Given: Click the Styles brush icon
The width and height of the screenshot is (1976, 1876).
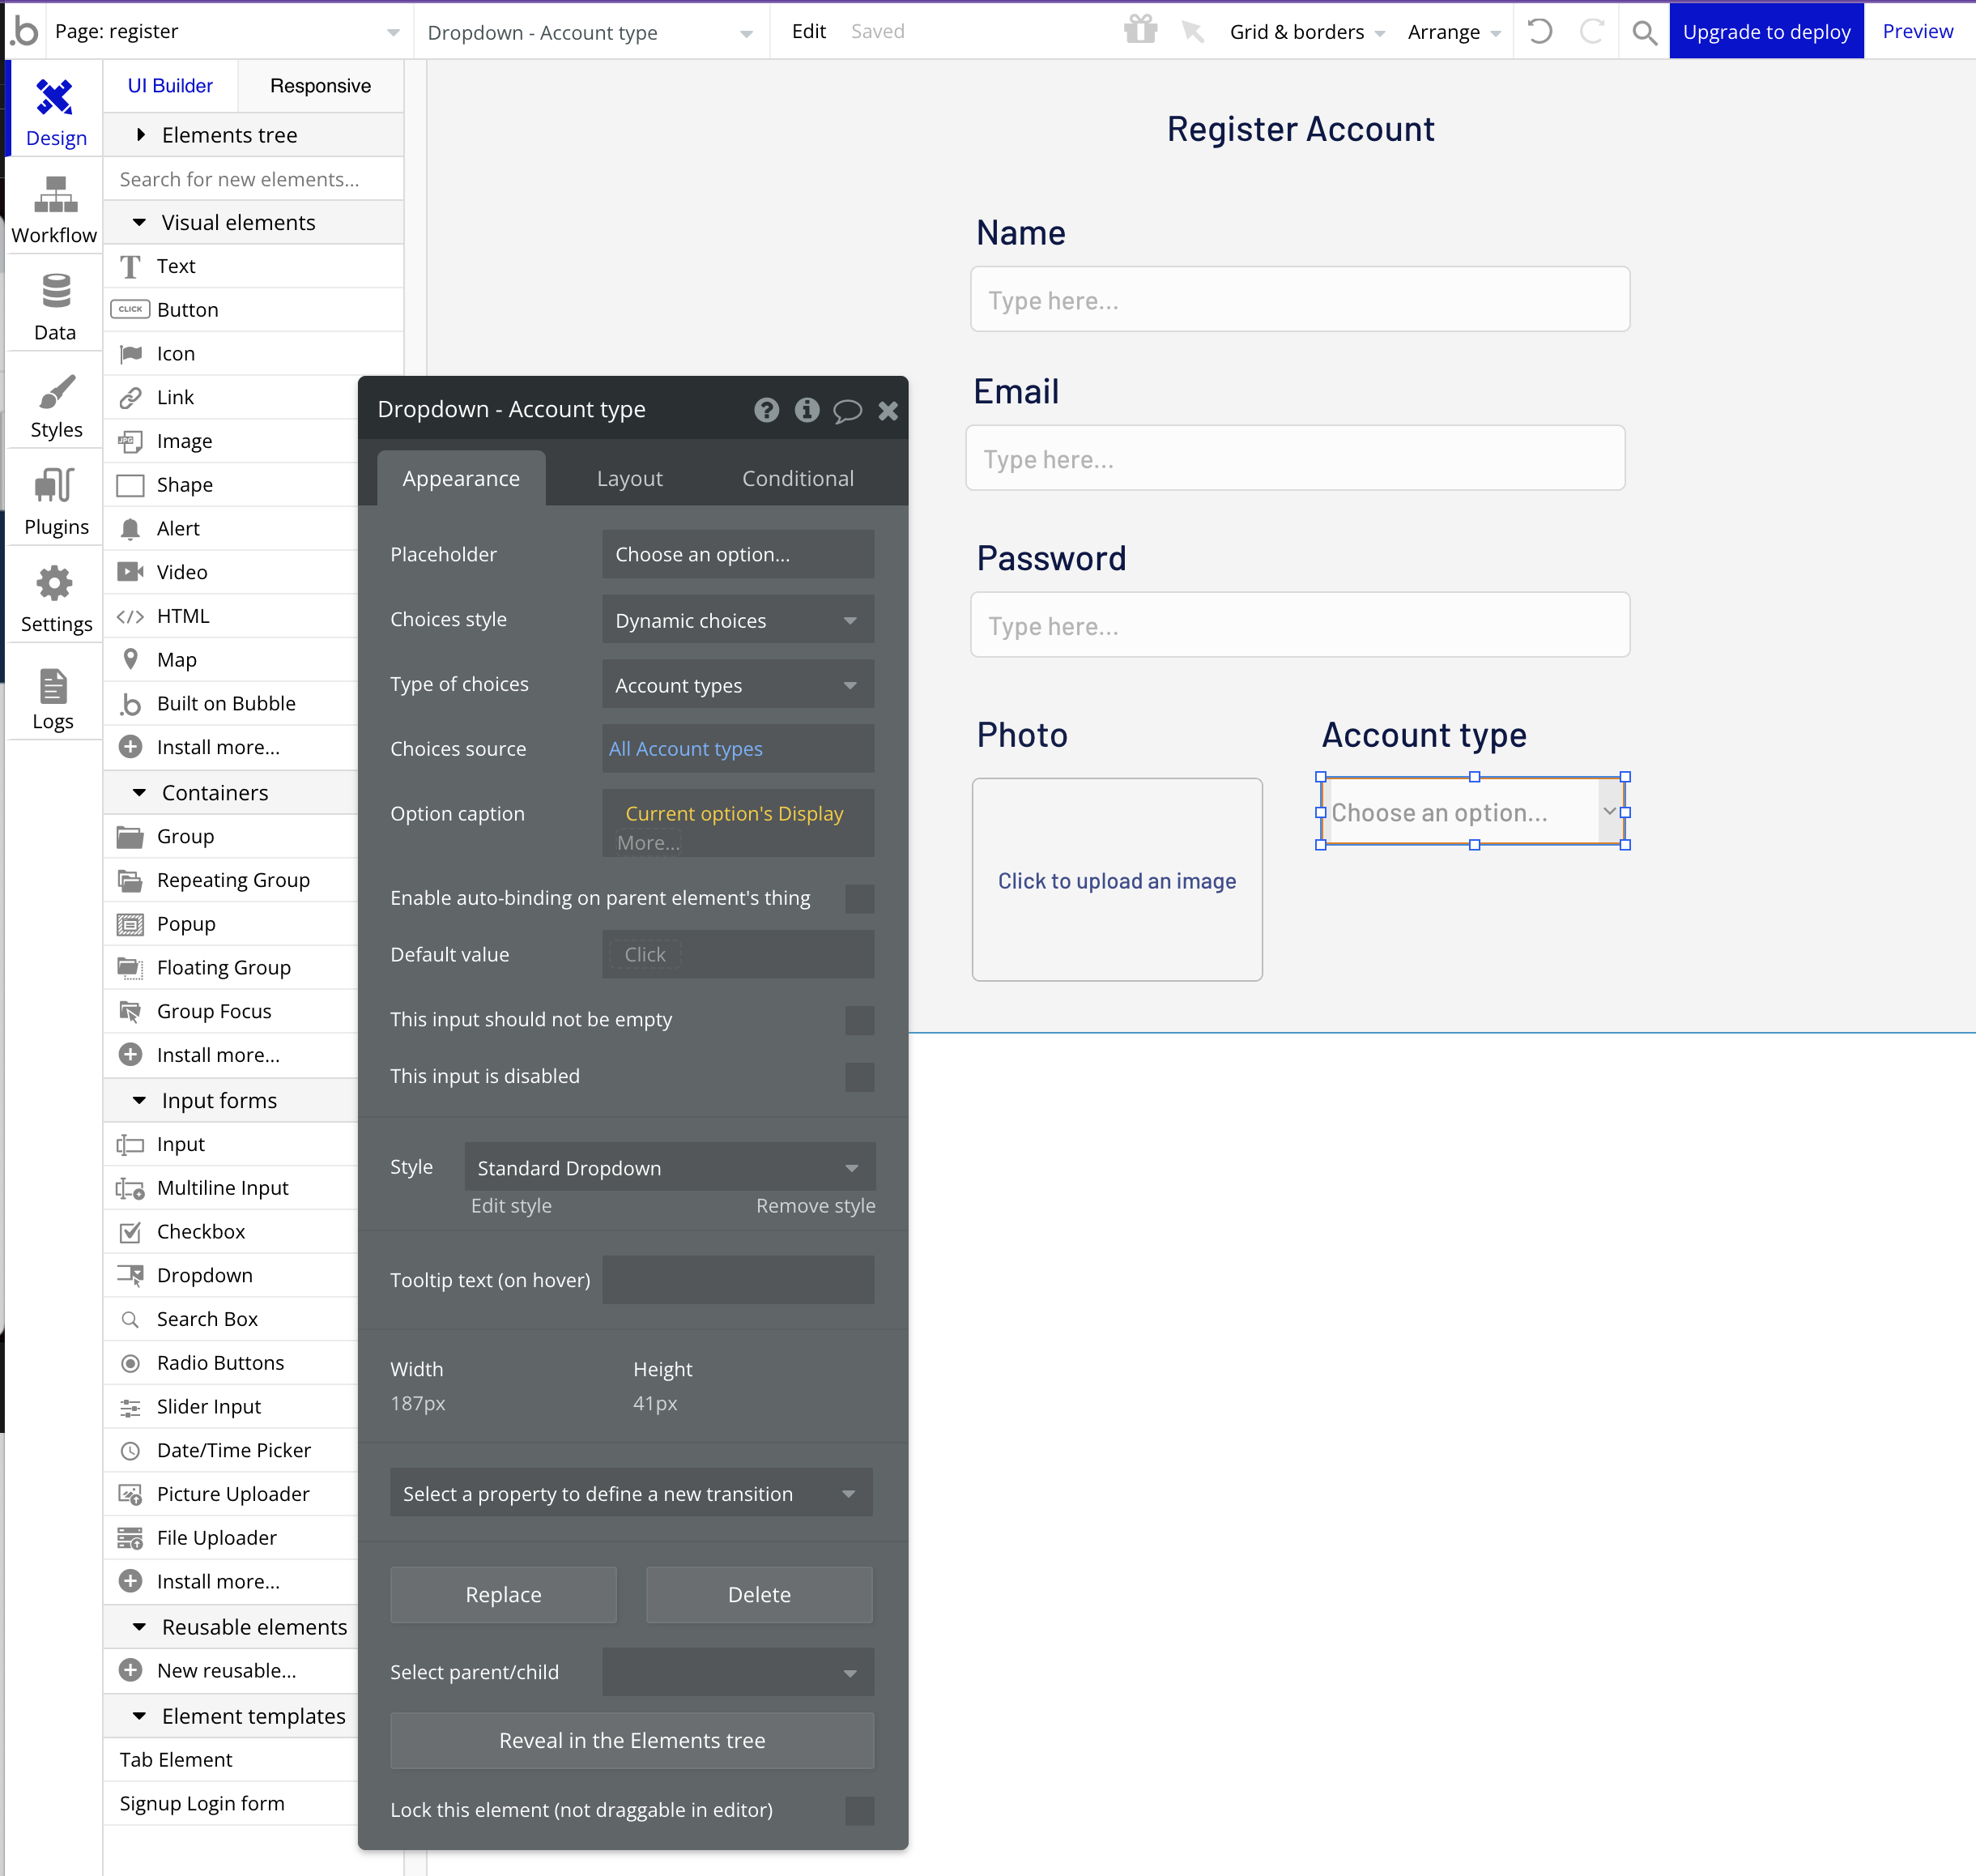Looking at the screenshot, I should point(55,392).
